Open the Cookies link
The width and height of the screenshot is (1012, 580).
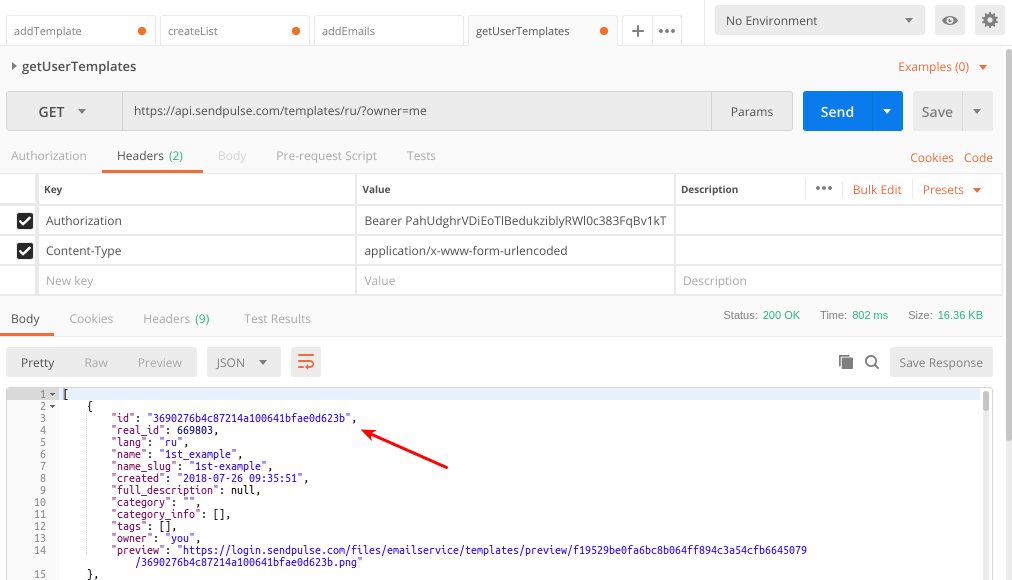point(931,158)
